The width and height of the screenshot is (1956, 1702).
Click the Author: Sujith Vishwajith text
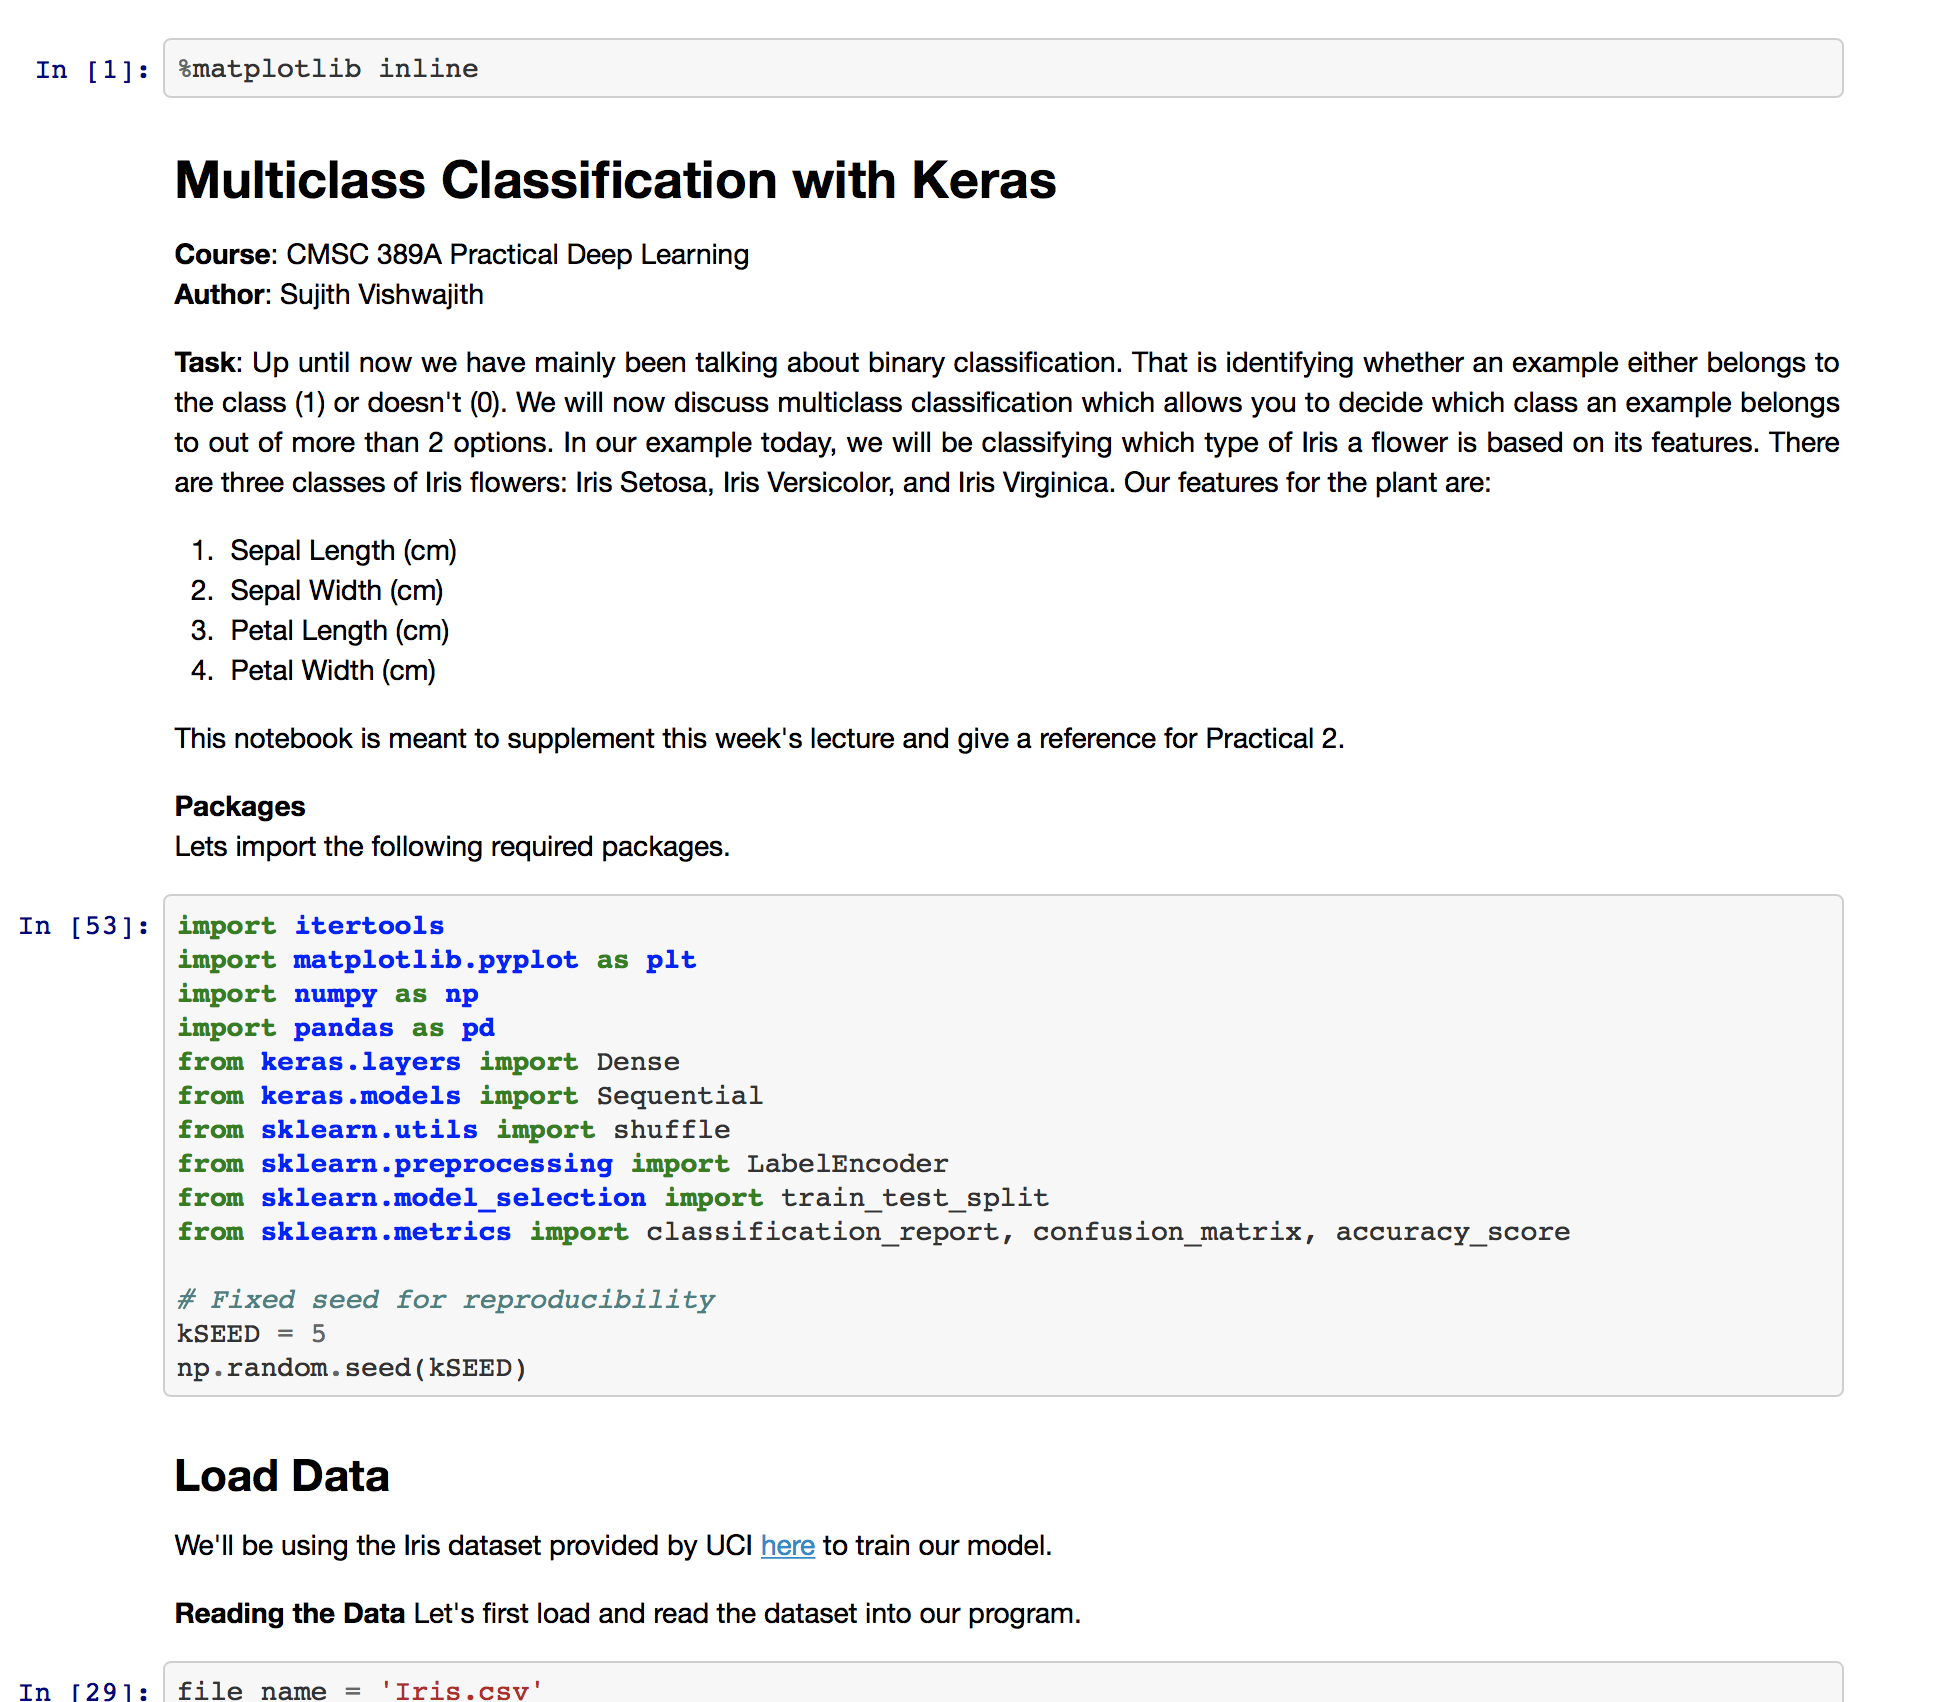point(329,295)
